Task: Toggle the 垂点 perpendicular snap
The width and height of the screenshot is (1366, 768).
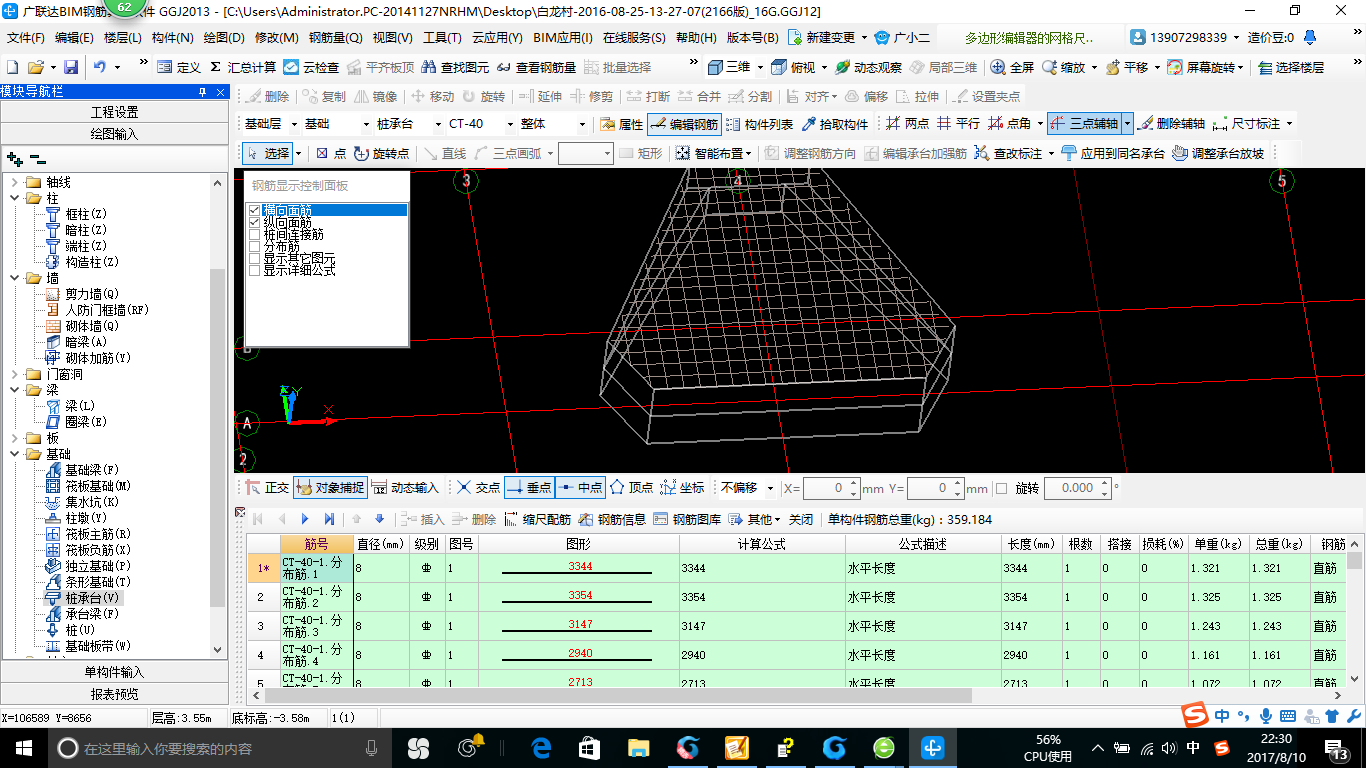Action: (528, 488)
